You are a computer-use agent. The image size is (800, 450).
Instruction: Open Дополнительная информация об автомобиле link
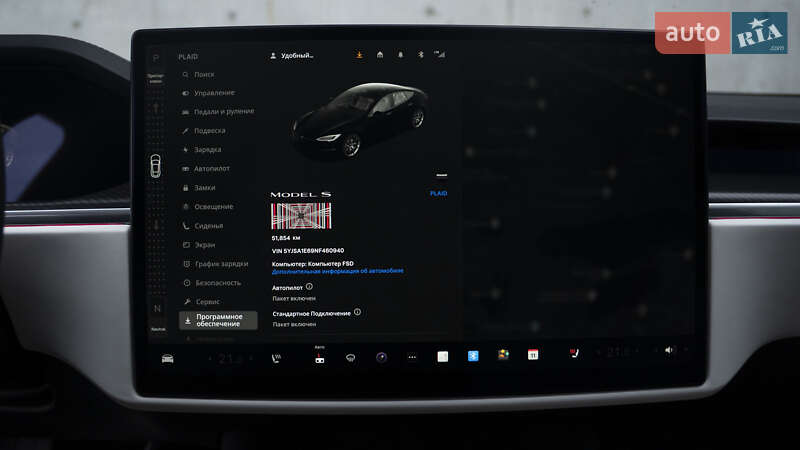[x=338, y=271]
